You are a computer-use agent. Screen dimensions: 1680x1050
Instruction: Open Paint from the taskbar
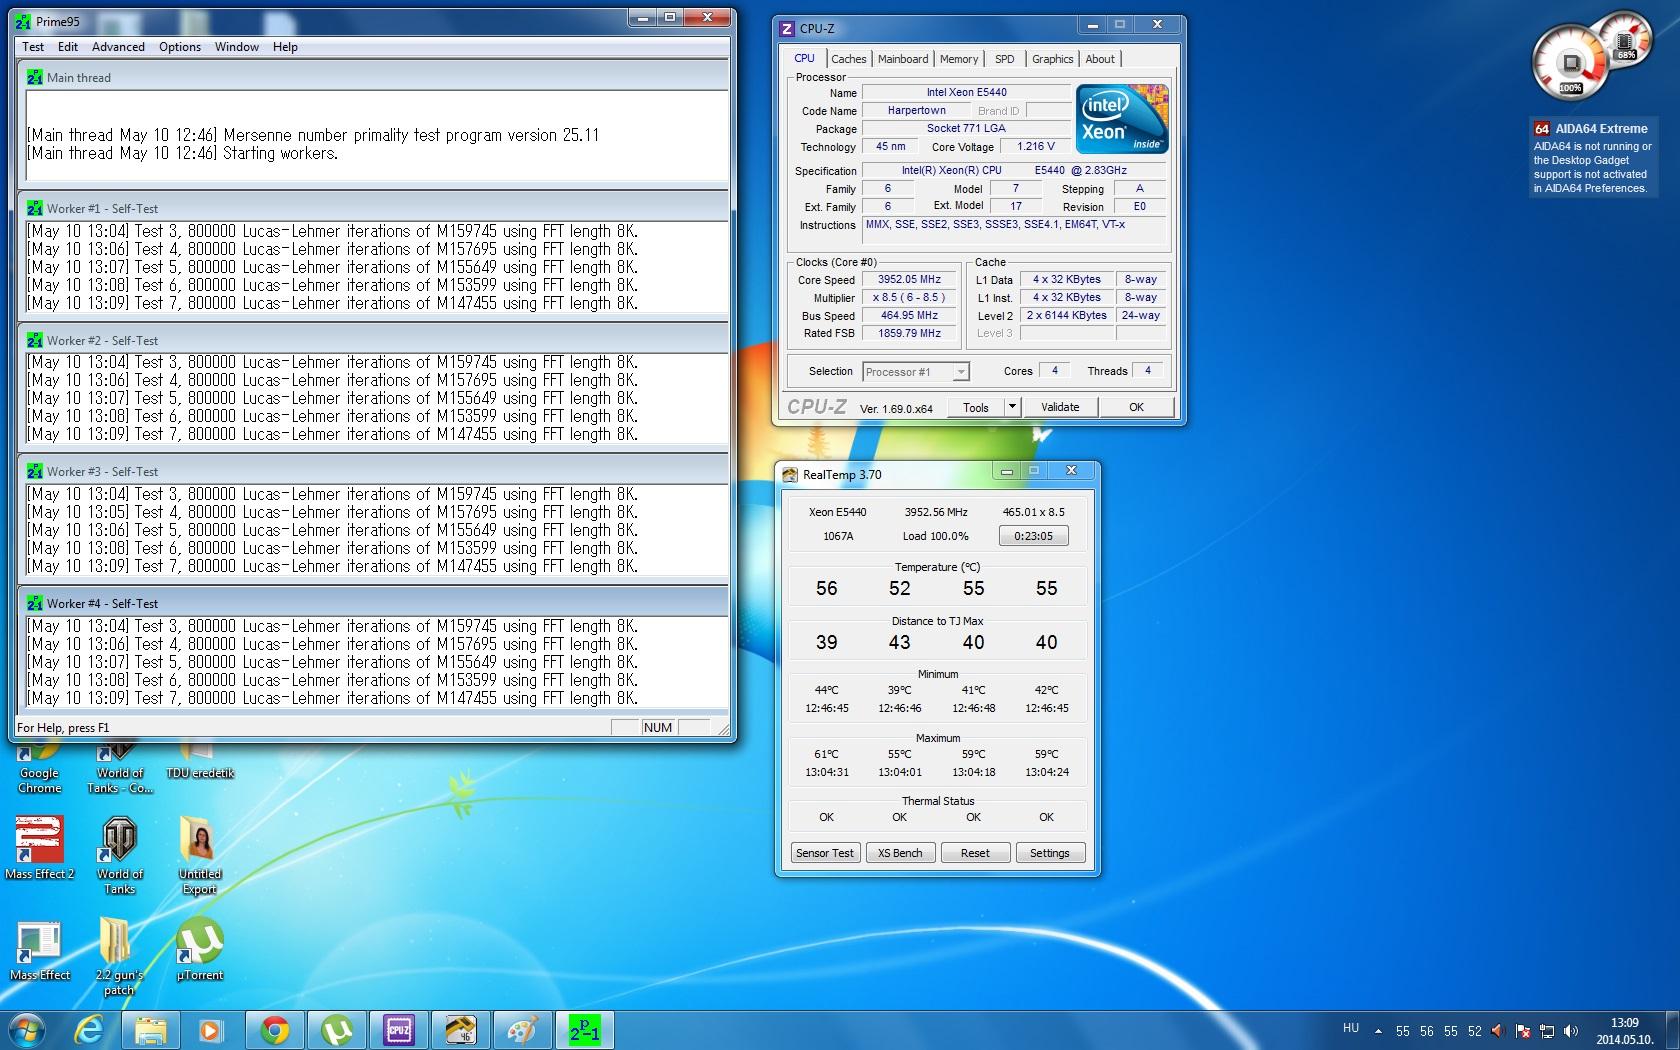coord(523,1030)
